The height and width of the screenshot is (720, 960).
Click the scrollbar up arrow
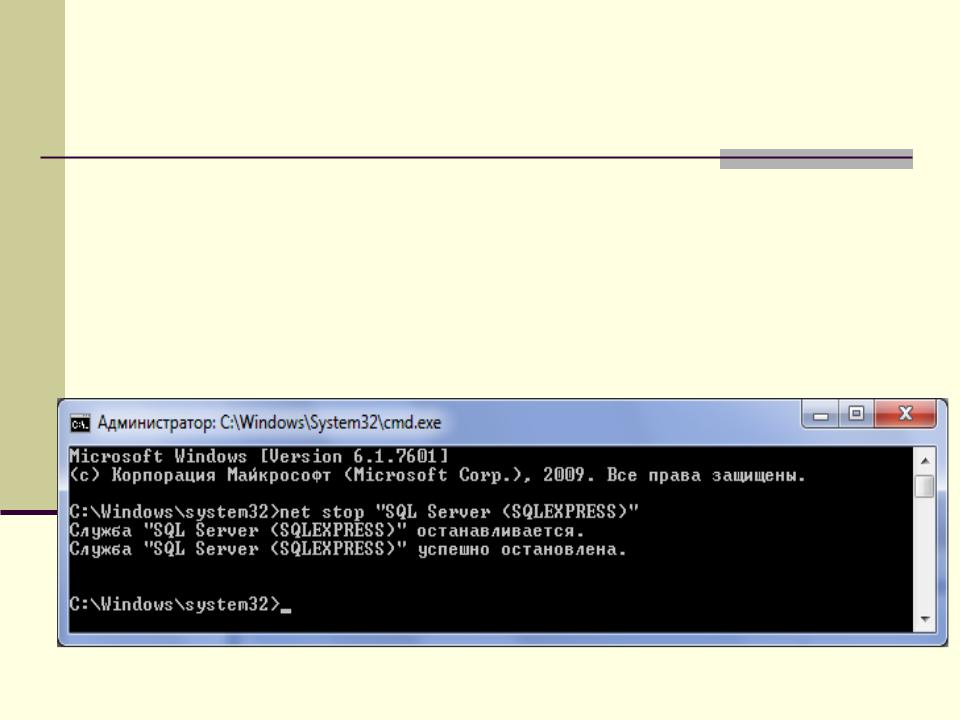pos(924,460)
